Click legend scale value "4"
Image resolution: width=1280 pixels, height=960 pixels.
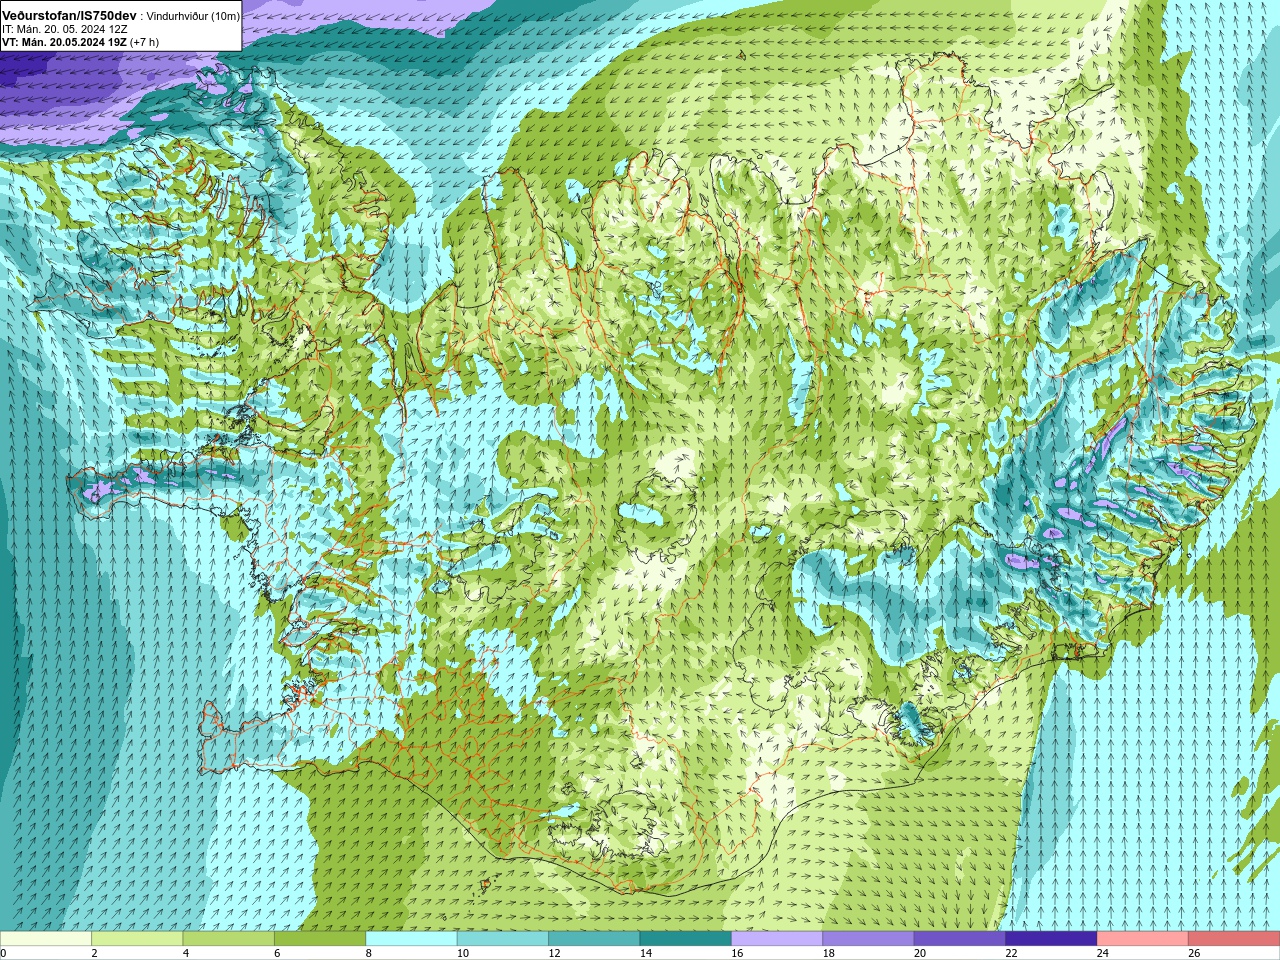click(186, 953)
